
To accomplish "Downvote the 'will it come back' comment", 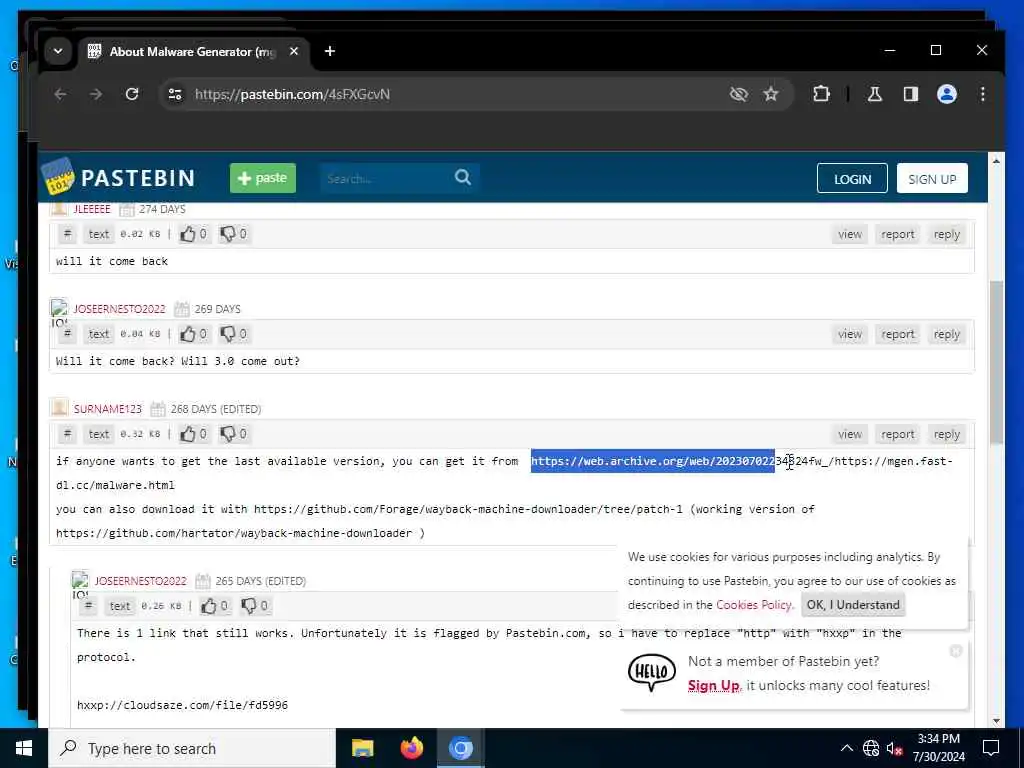I will (233, 234).
